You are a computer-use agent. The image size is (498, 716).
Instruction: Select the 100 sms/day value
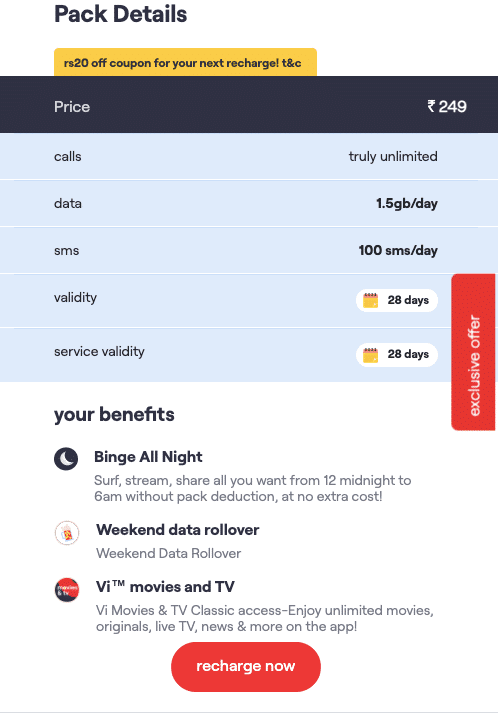click(398, 251)
